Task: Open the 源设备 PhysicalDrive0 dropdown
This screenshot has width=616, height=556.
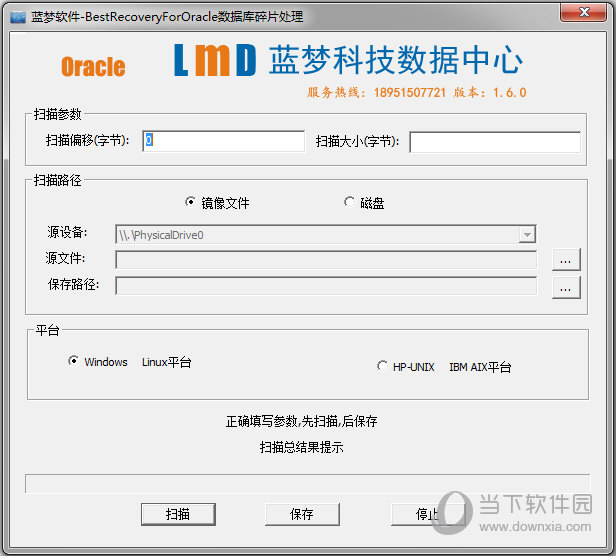Action: tap(527, 235)
